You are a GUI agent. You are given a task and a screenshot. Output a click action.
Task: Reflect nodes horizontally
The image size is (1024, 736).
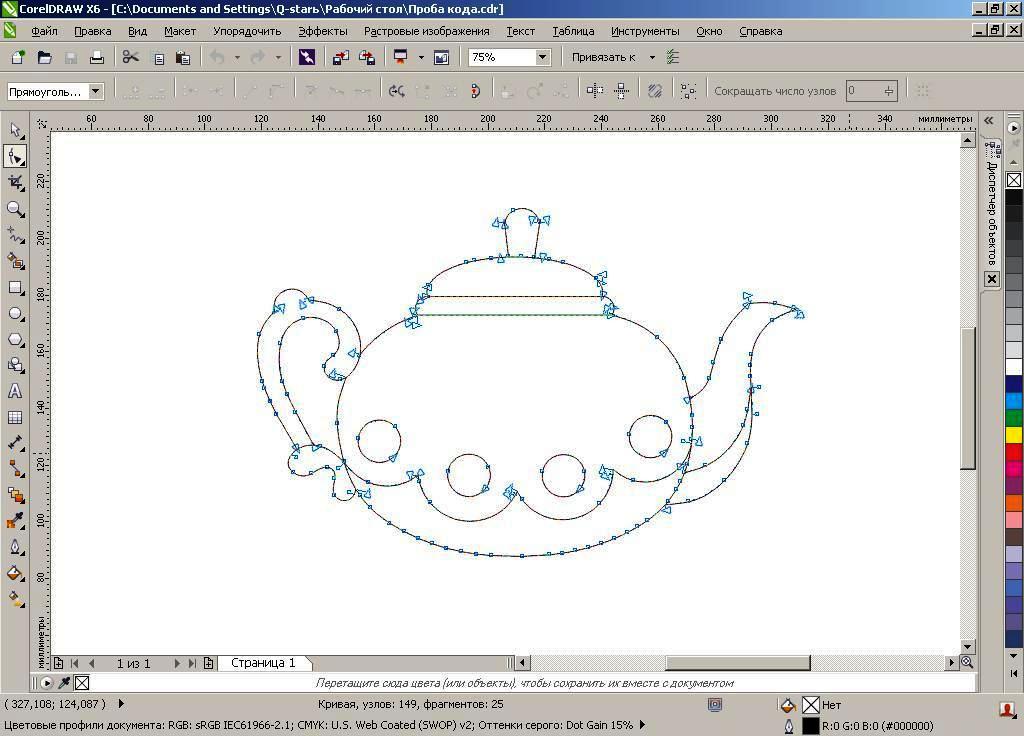pyautogui.click(x=594, y=91)
